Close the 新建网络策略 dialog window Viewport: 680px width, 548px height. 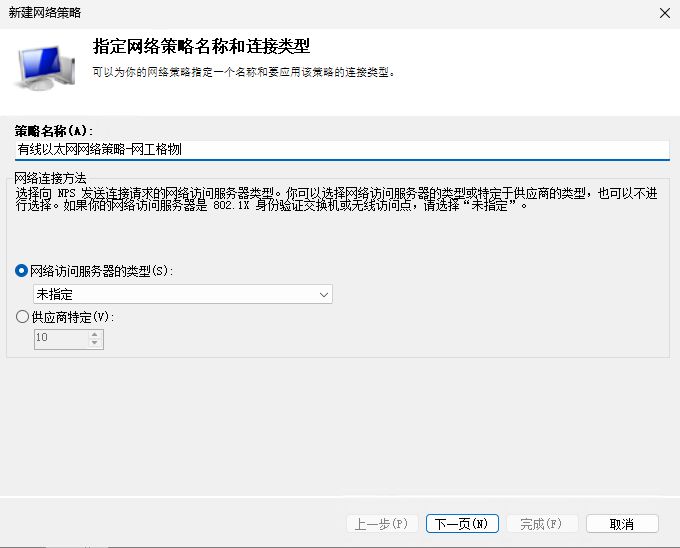[x=665, y=13]
